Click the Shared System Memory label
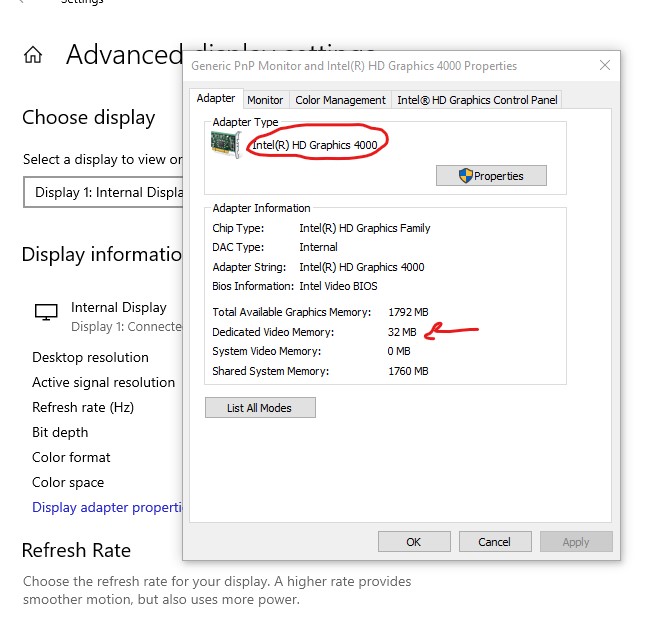 coord(271,371)
